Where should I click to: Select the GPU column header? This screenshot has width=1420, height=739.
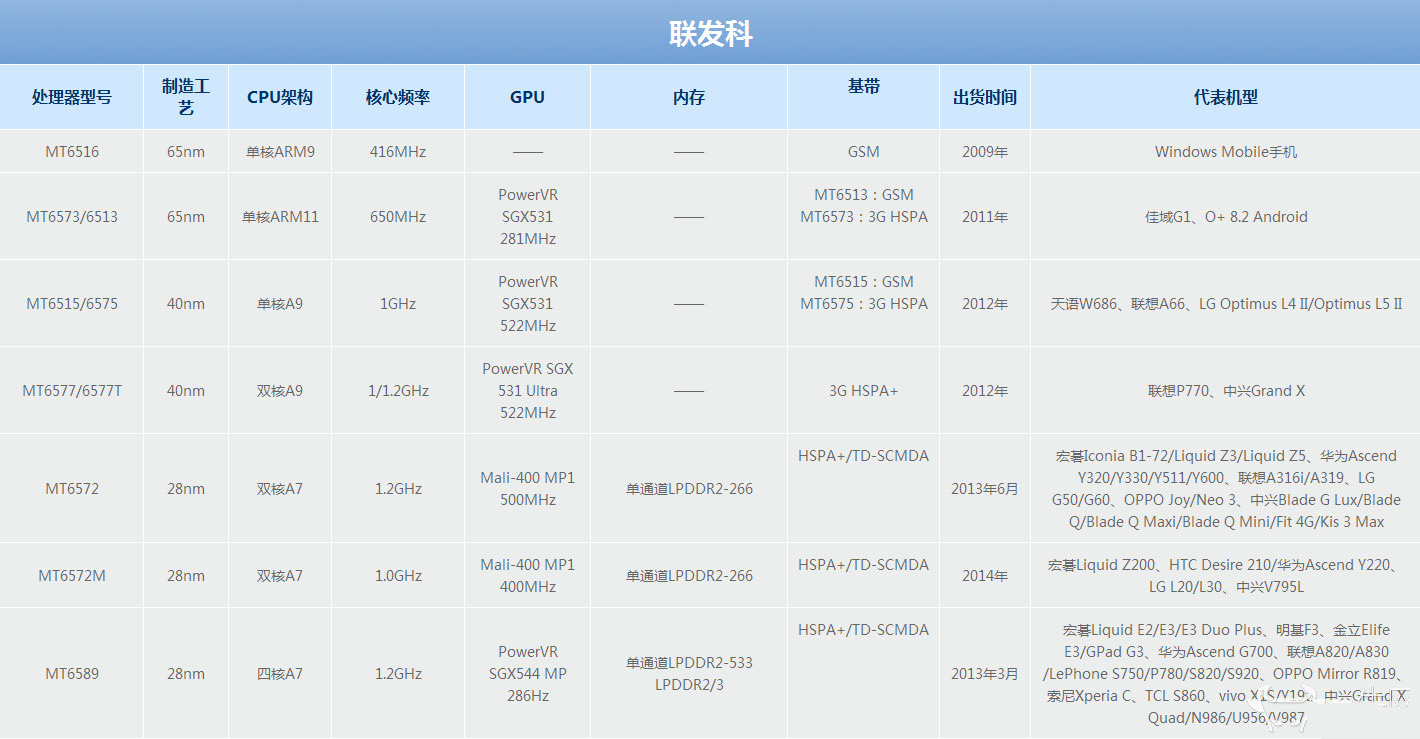point(527,97)
